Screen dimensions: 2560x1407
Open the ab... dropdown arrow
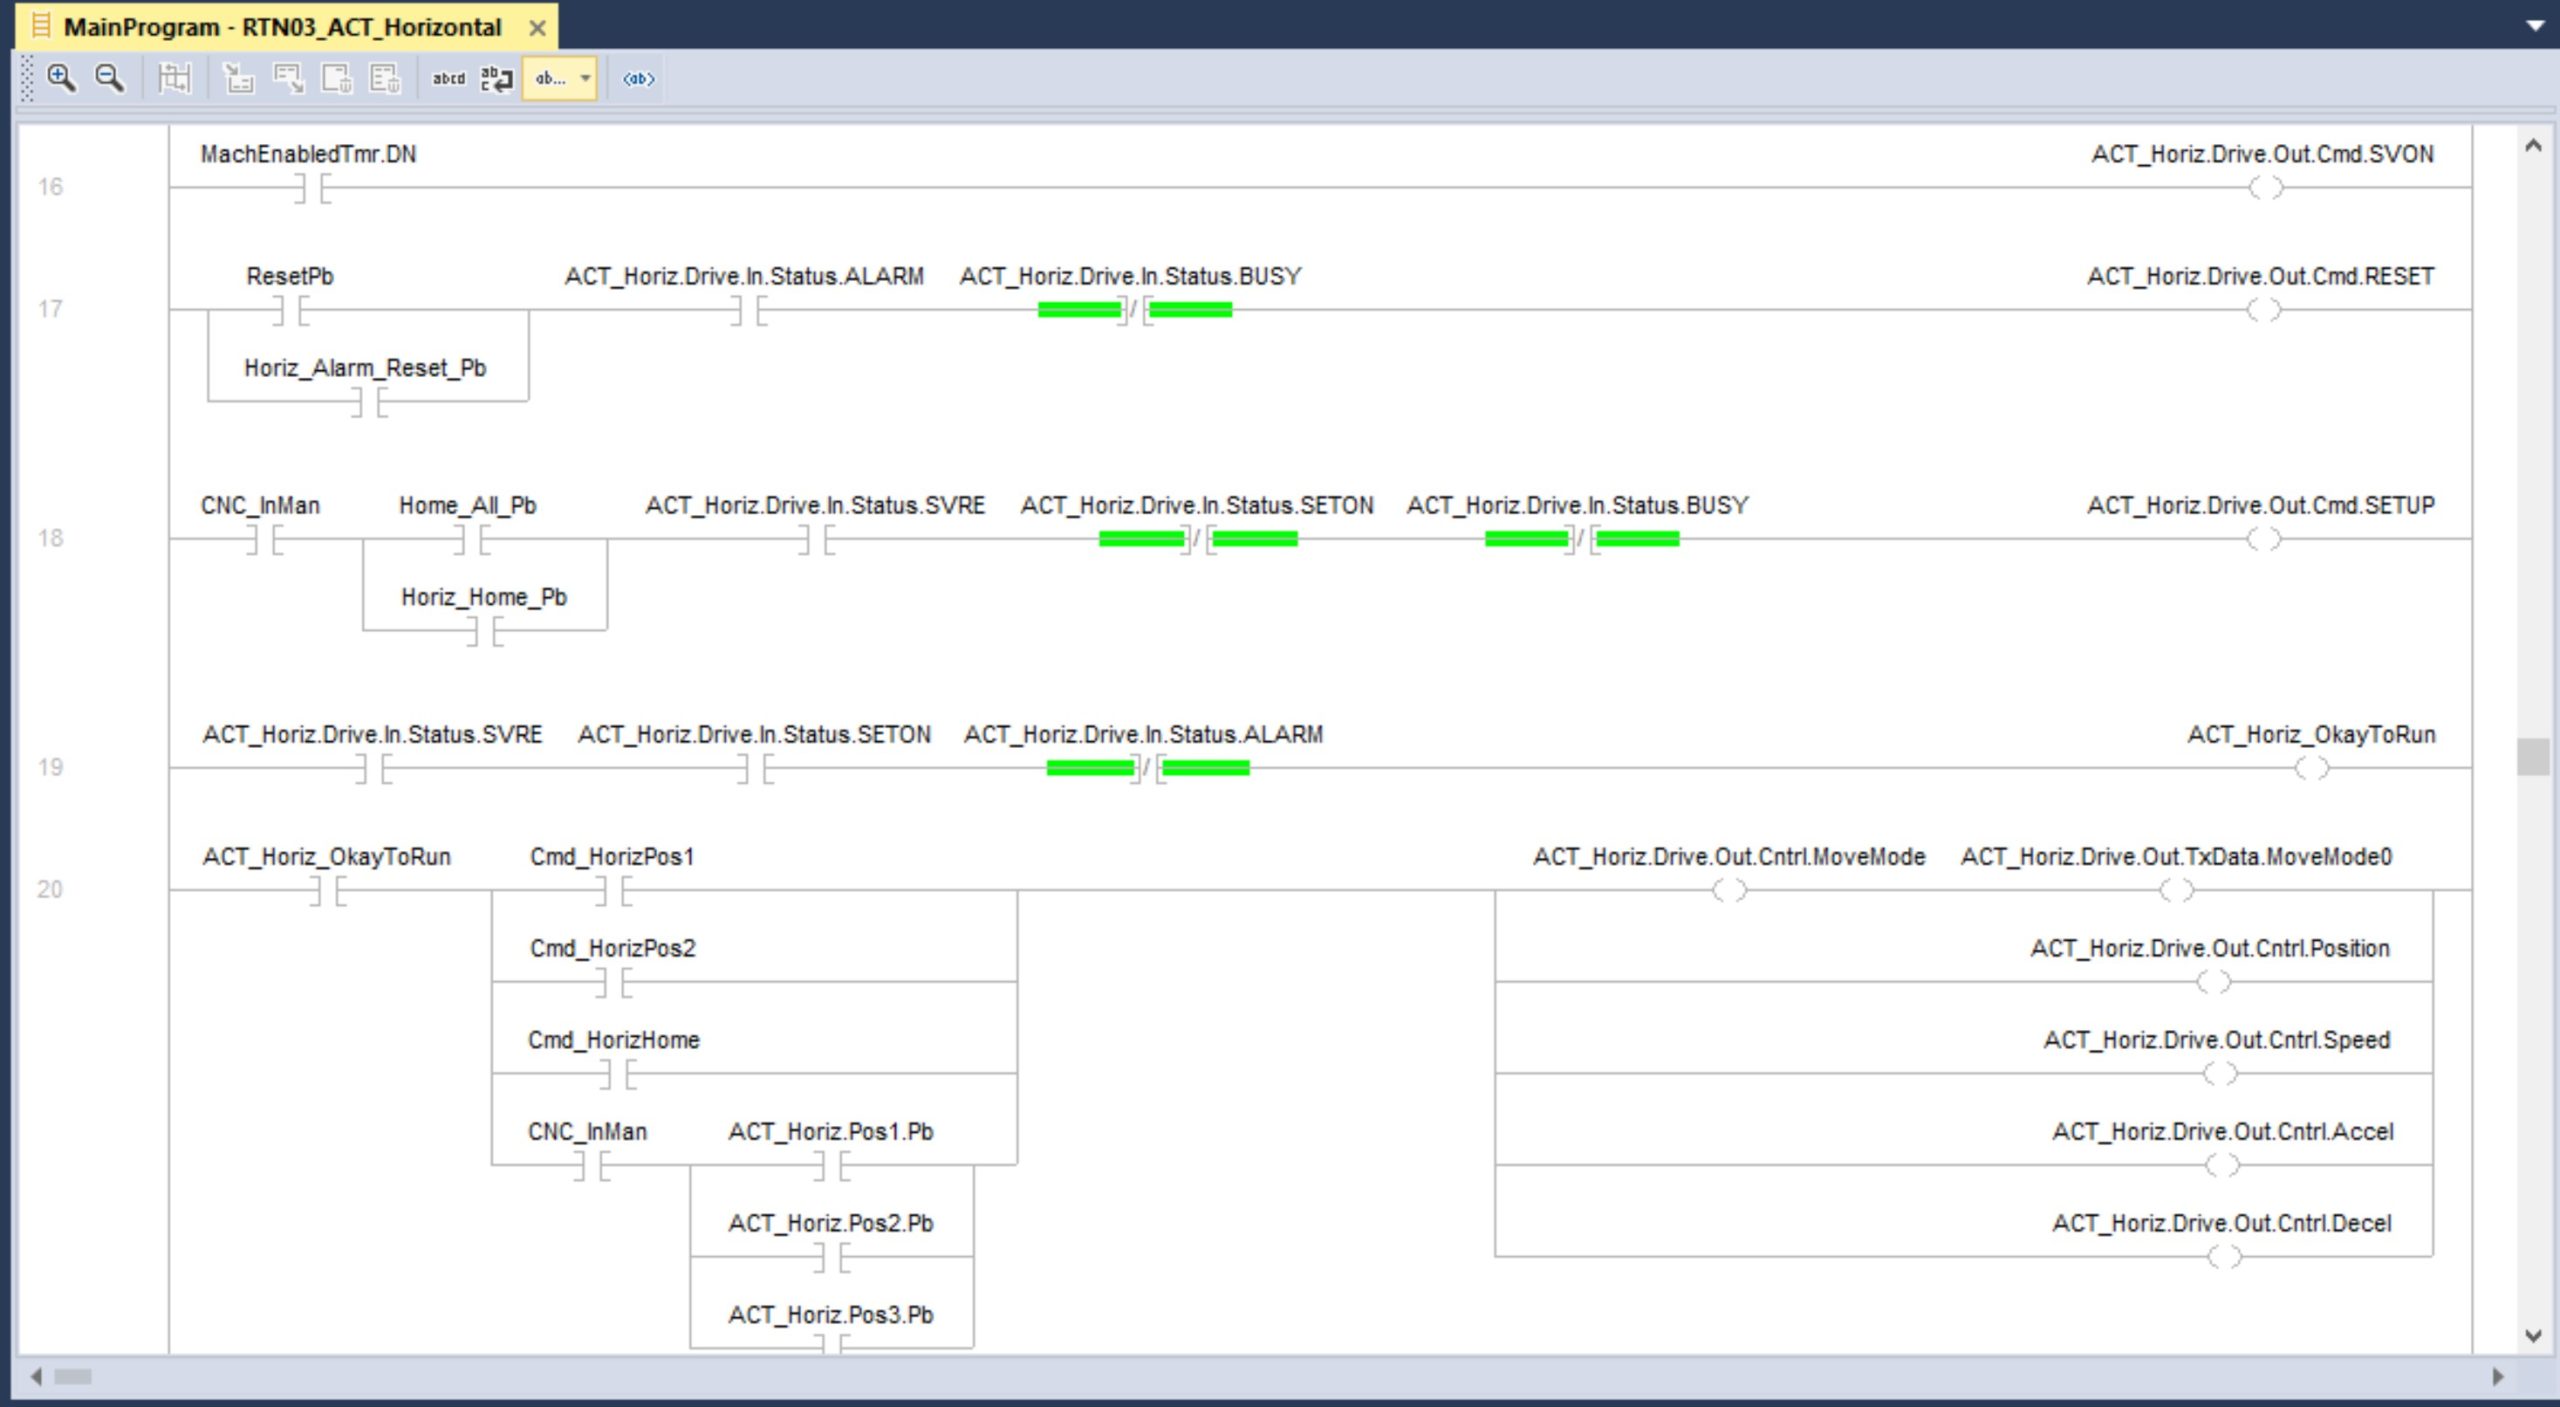[x=586, y=78]
